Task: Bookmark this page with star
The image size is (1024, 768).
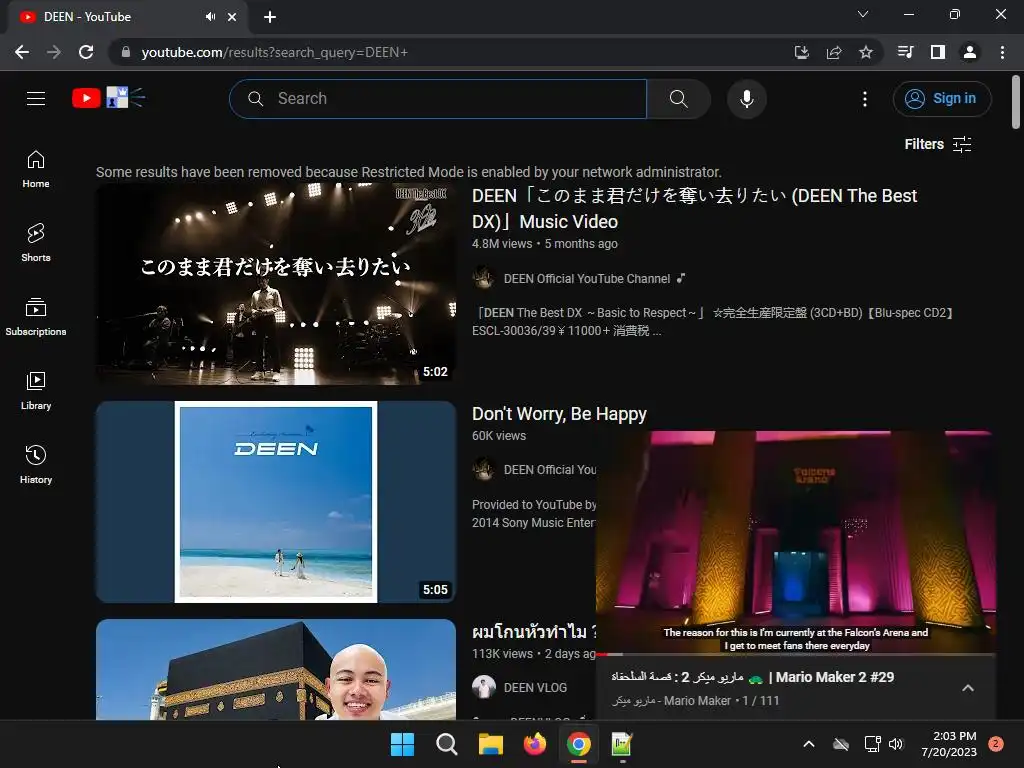Action: [x=865, y=52]
